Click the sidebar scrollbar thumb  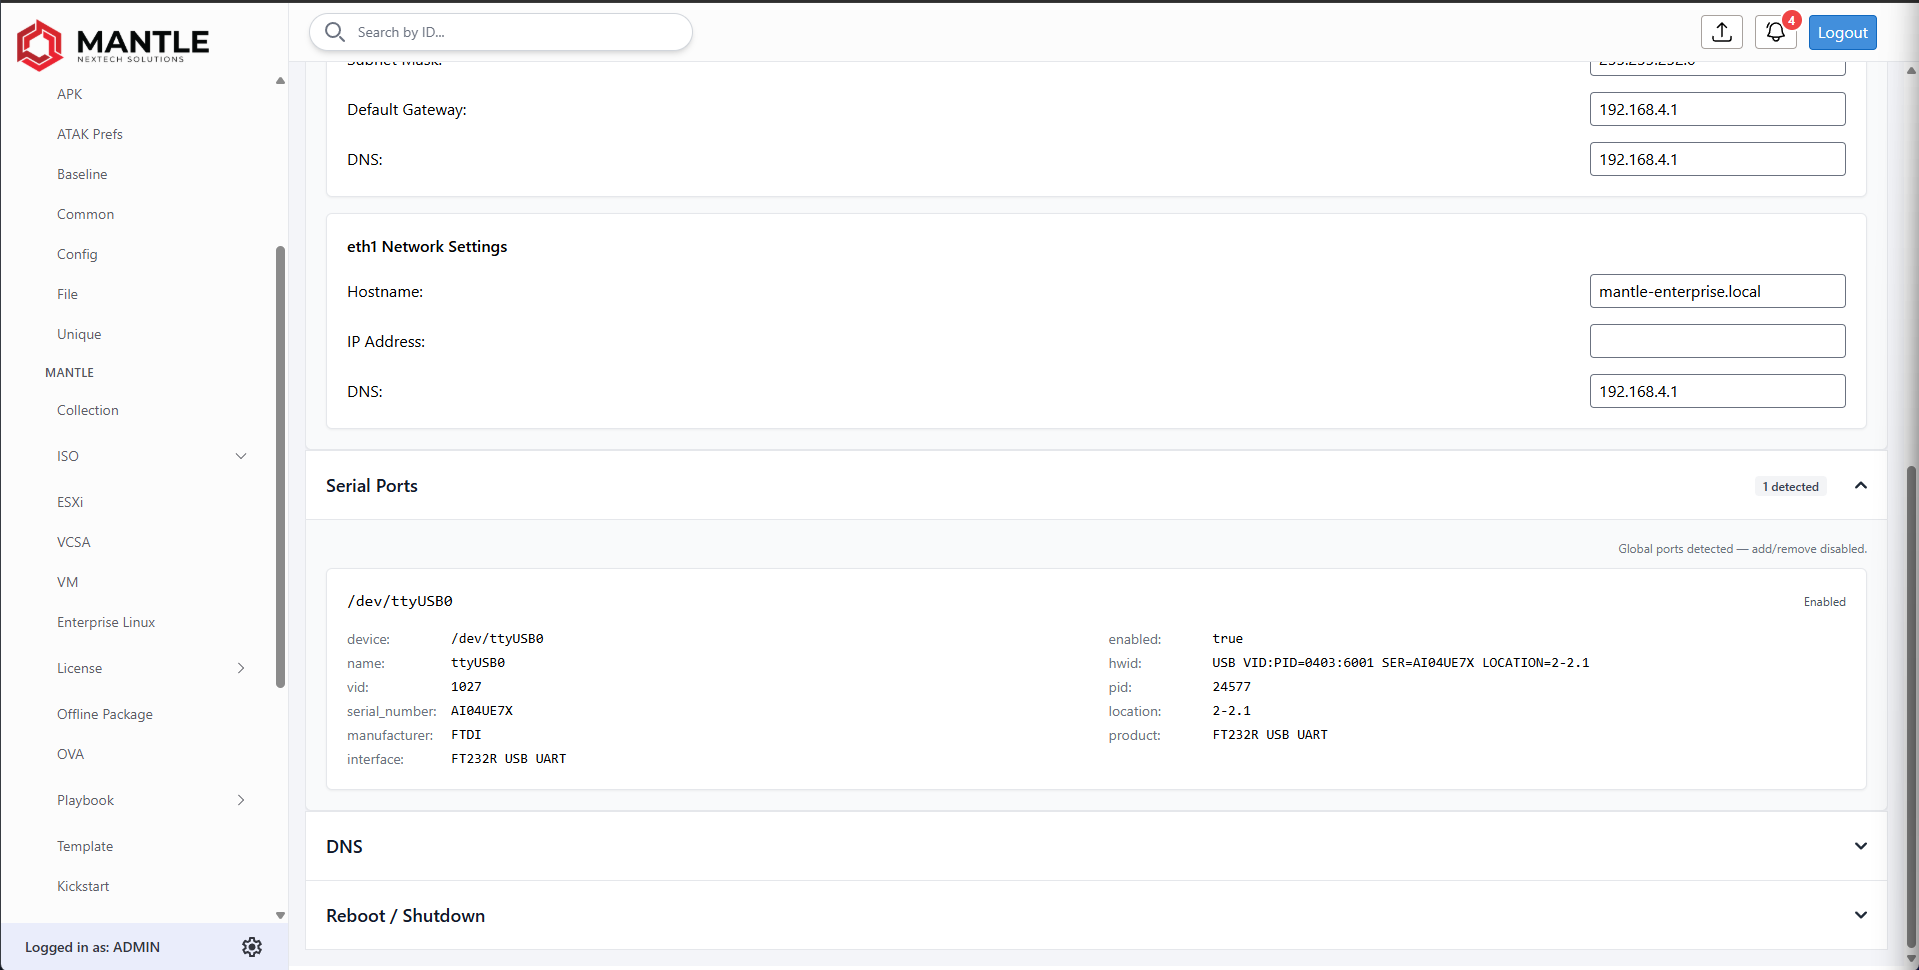280,467
